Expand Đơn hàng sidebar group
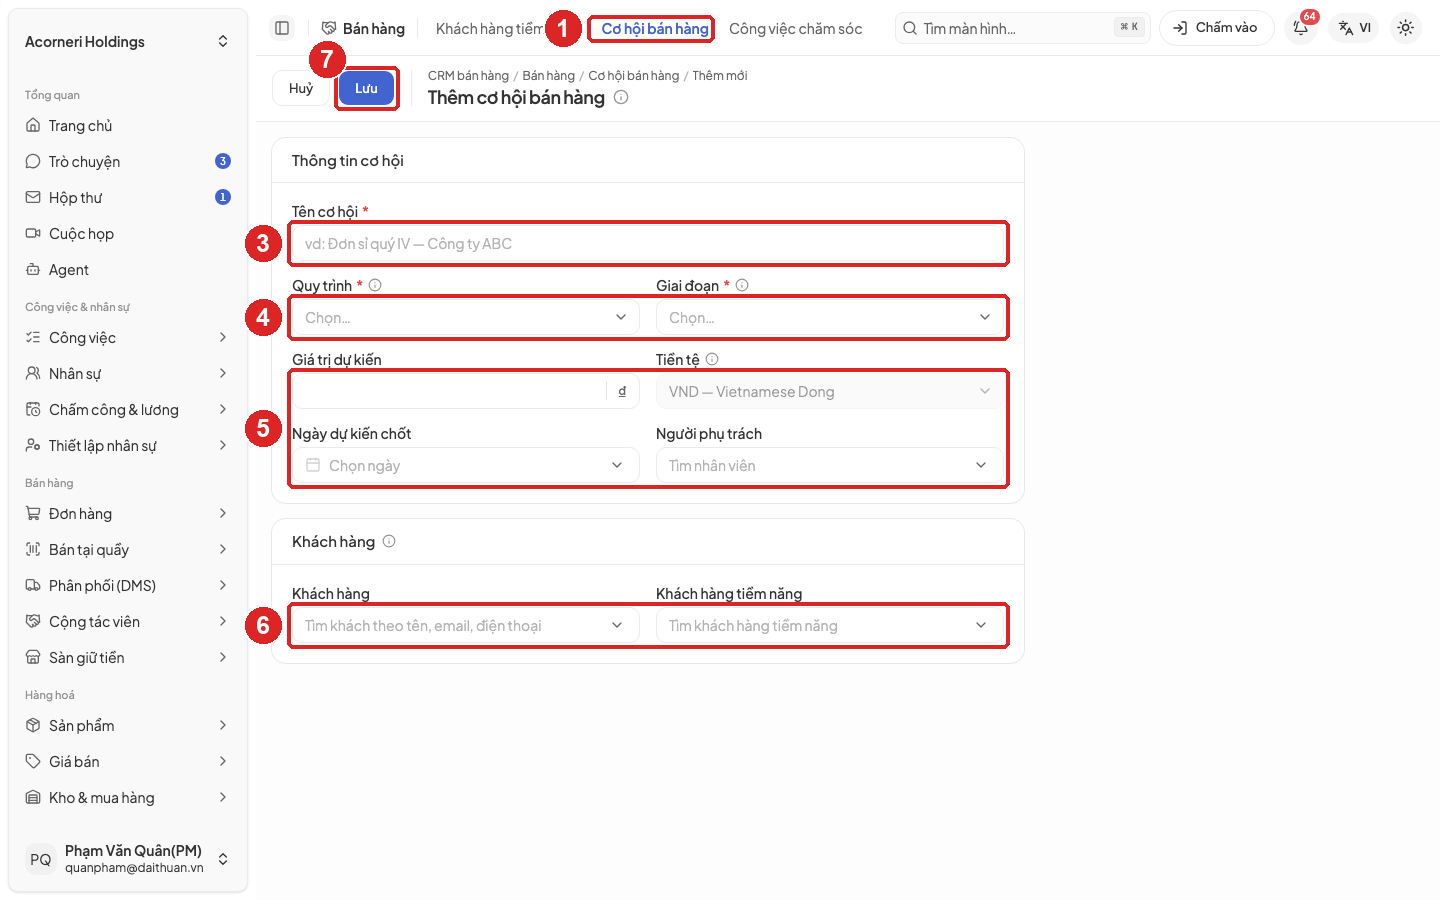The image size is (1440, 900). [x=128, y=514]
